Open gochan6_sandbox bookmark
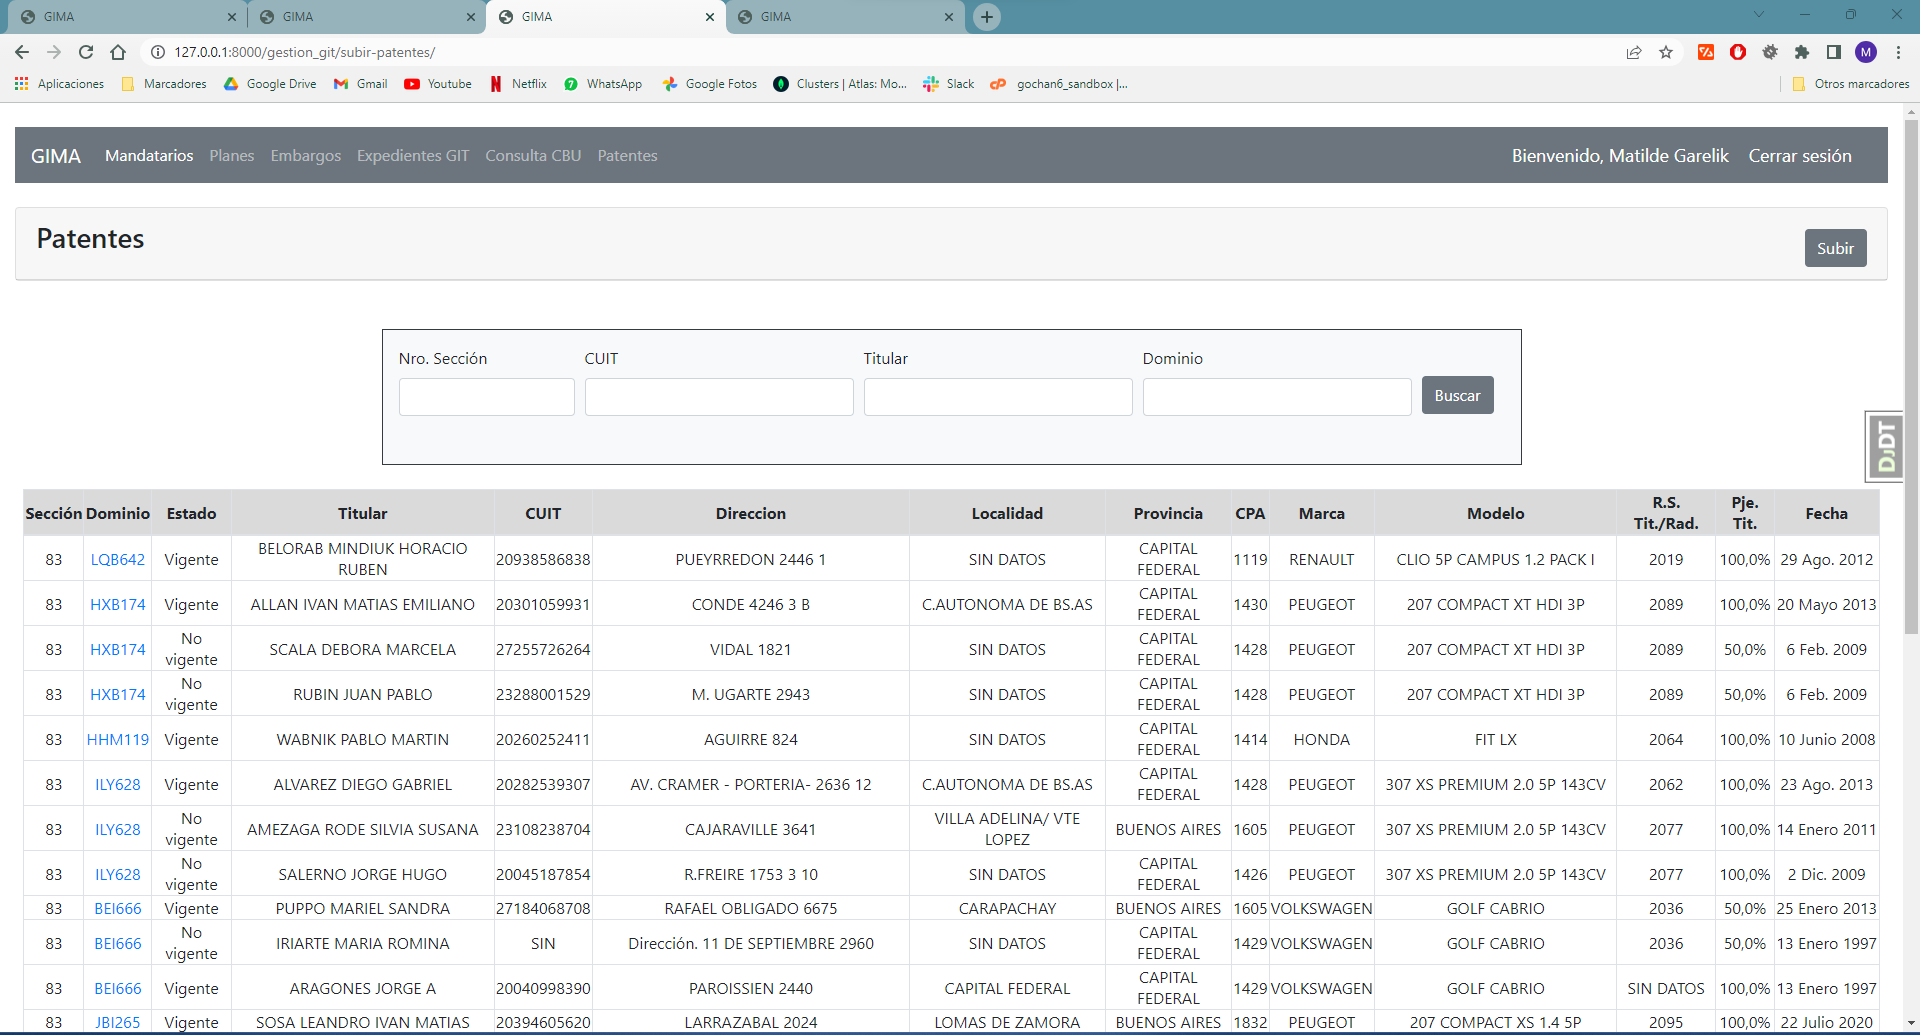Screen dimensions: 1920x1035 [1060, 84]
